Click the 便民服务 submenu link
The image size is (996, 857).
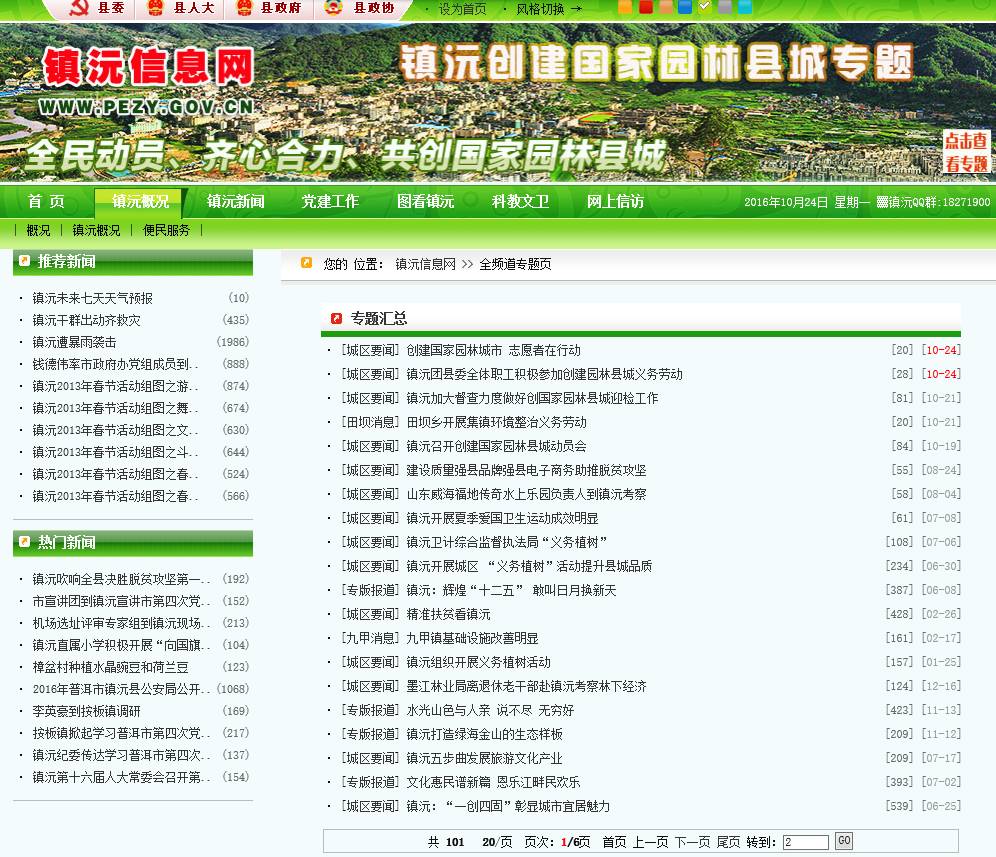tap(166, 230)
